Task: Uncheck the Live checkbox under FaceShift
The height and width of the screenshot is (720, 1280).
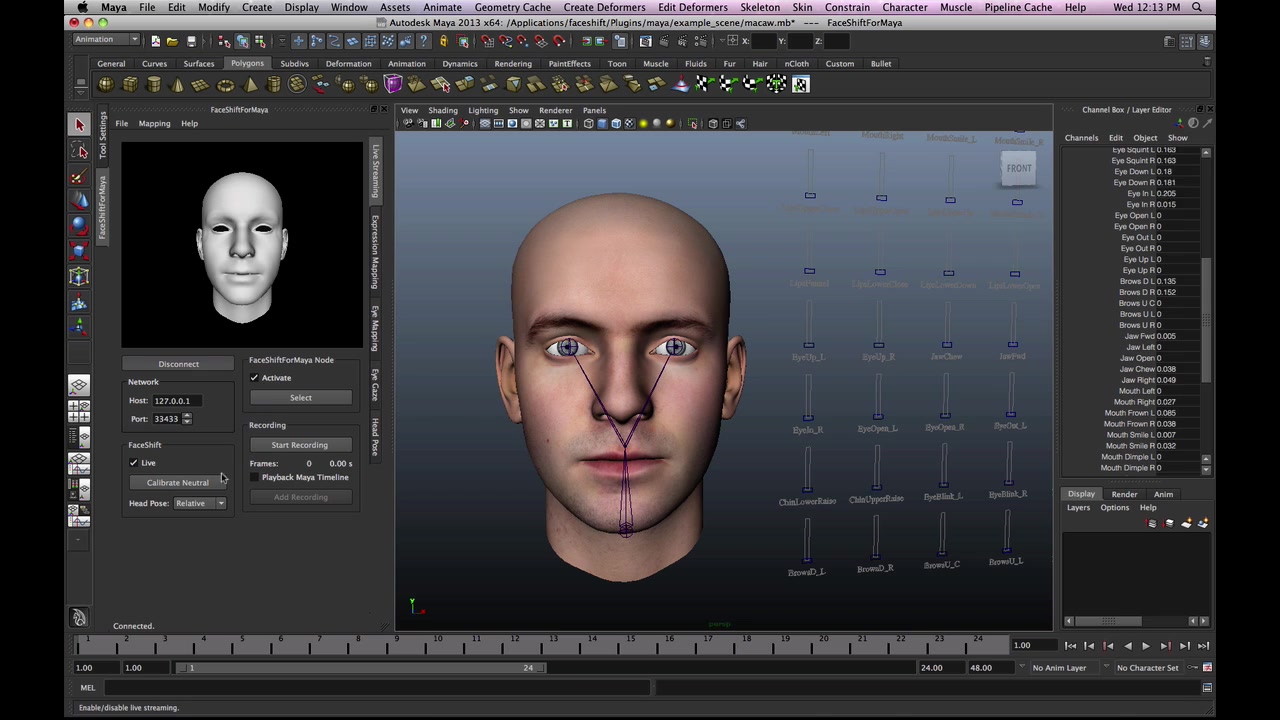Action: coord(134,462)
